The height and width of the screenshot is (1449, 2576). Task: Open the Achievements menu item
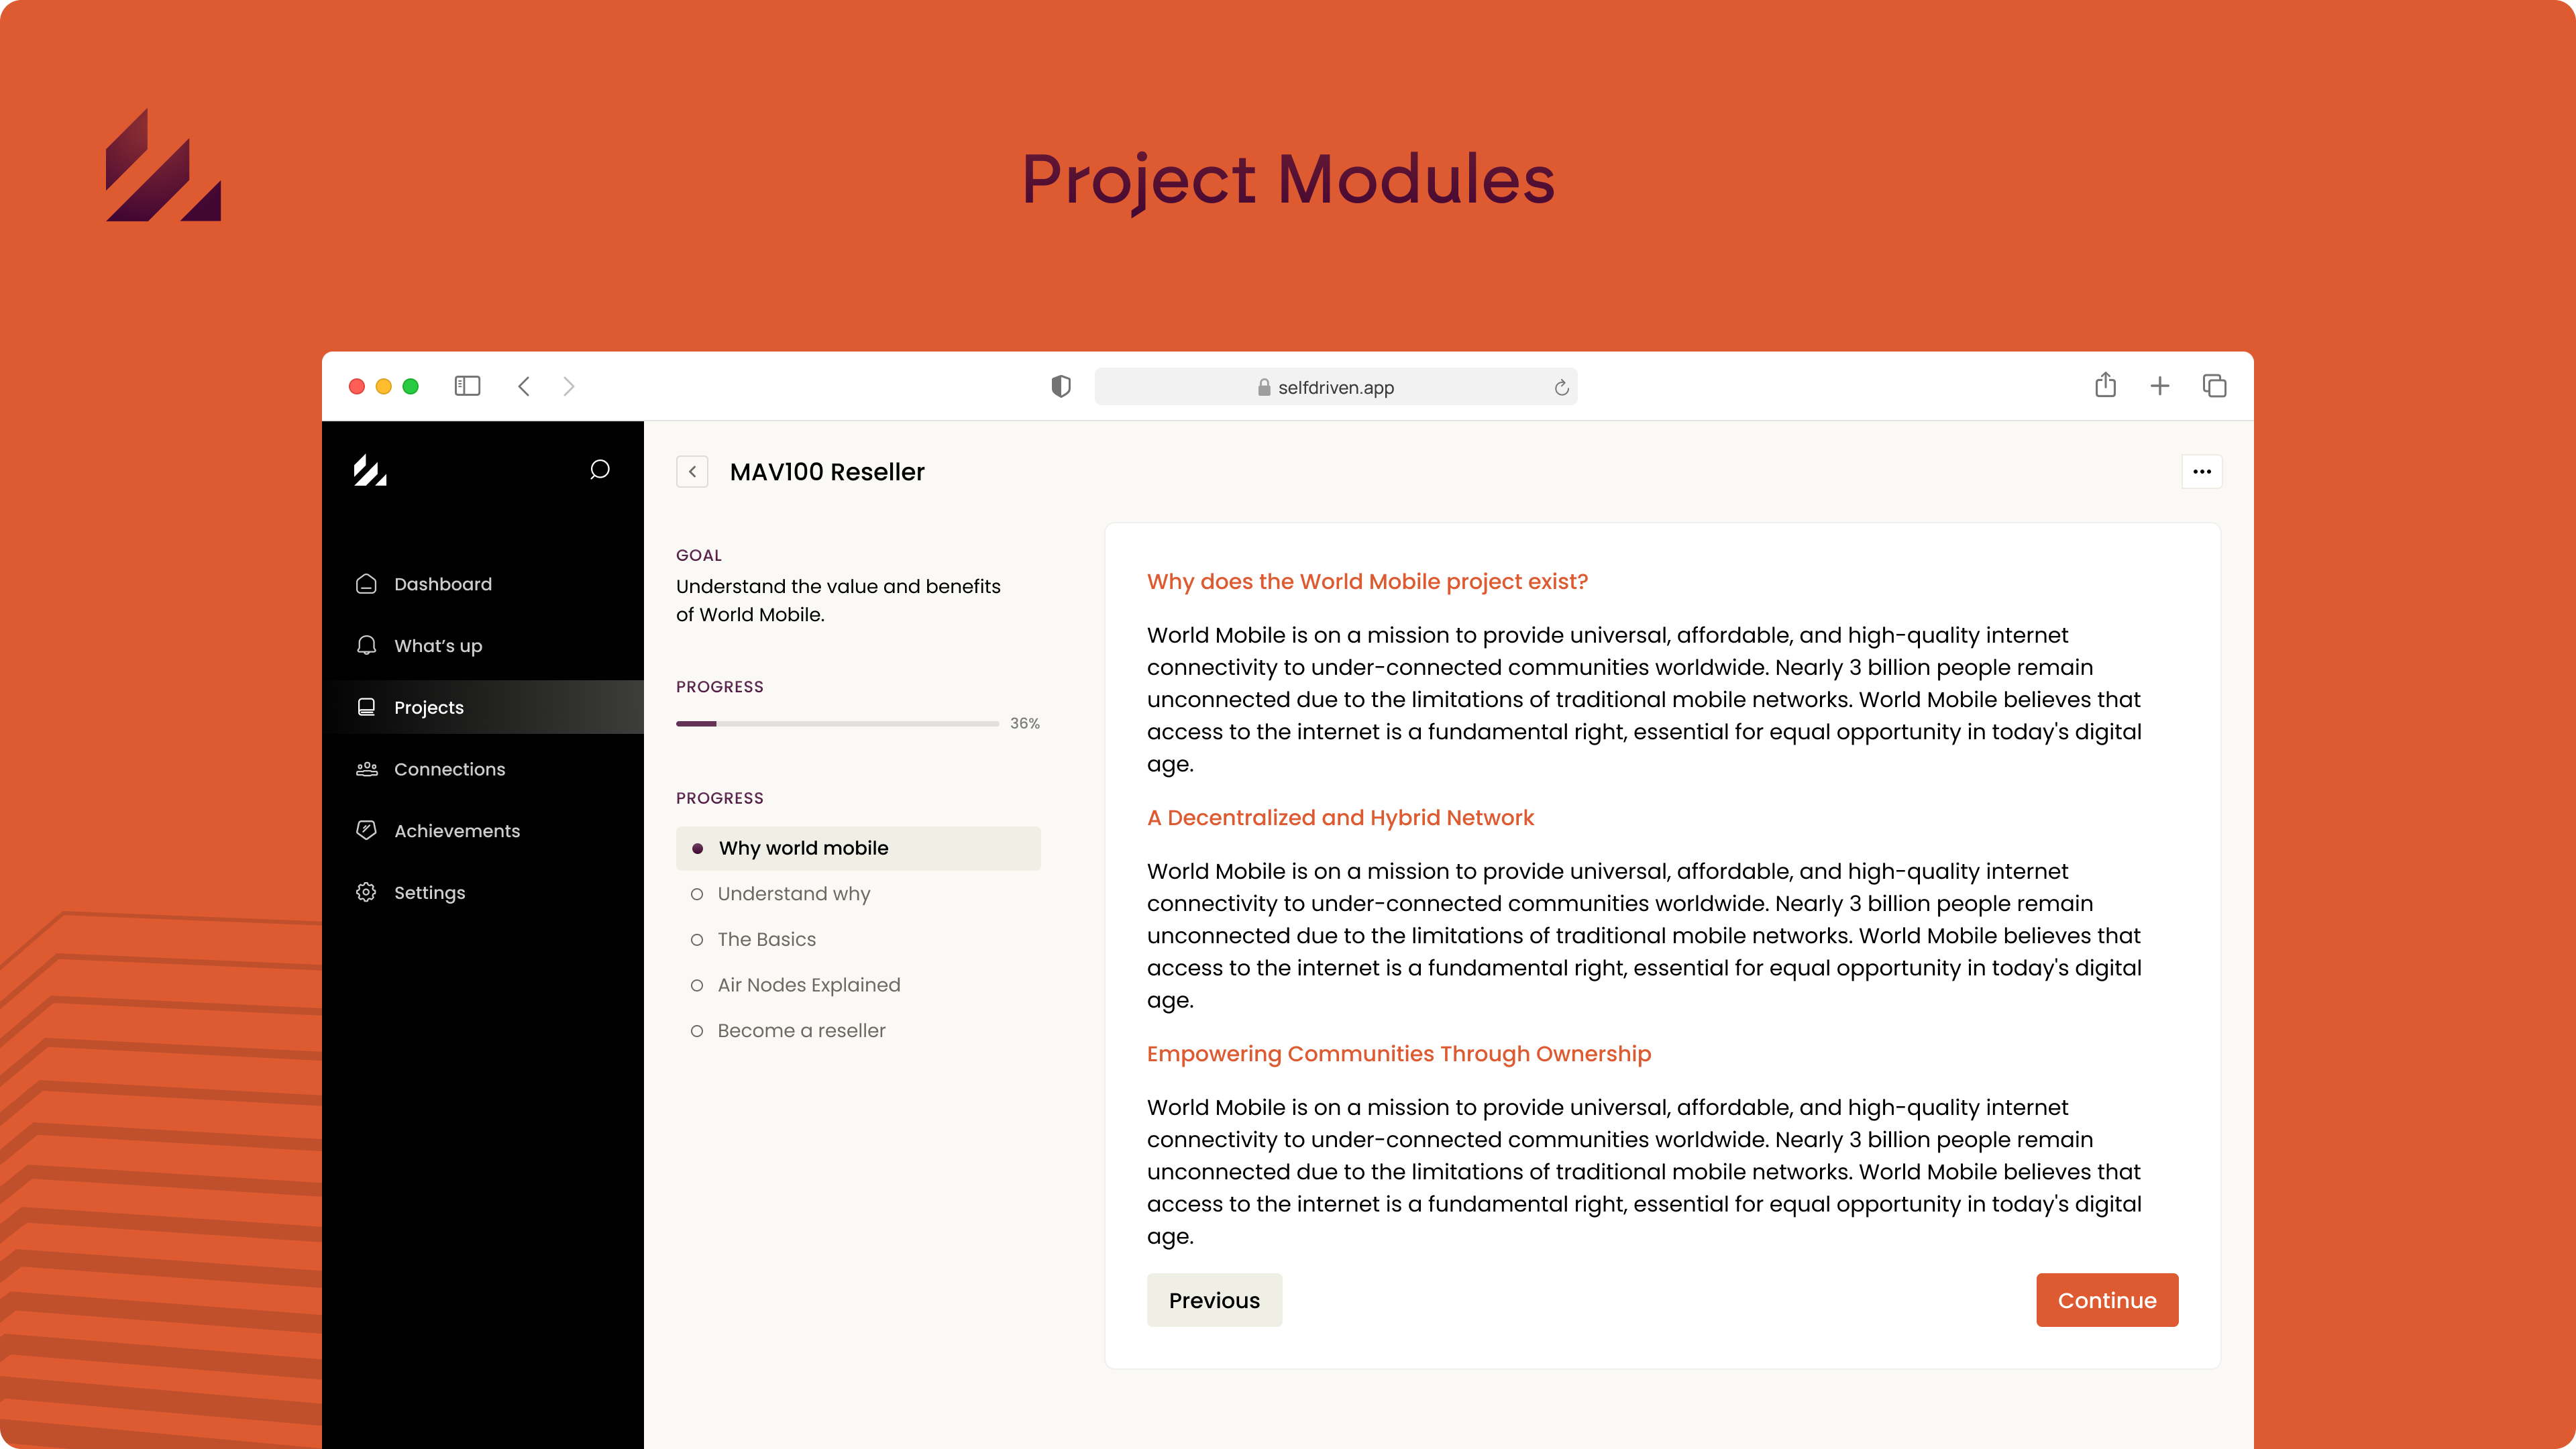click(483, 831)
